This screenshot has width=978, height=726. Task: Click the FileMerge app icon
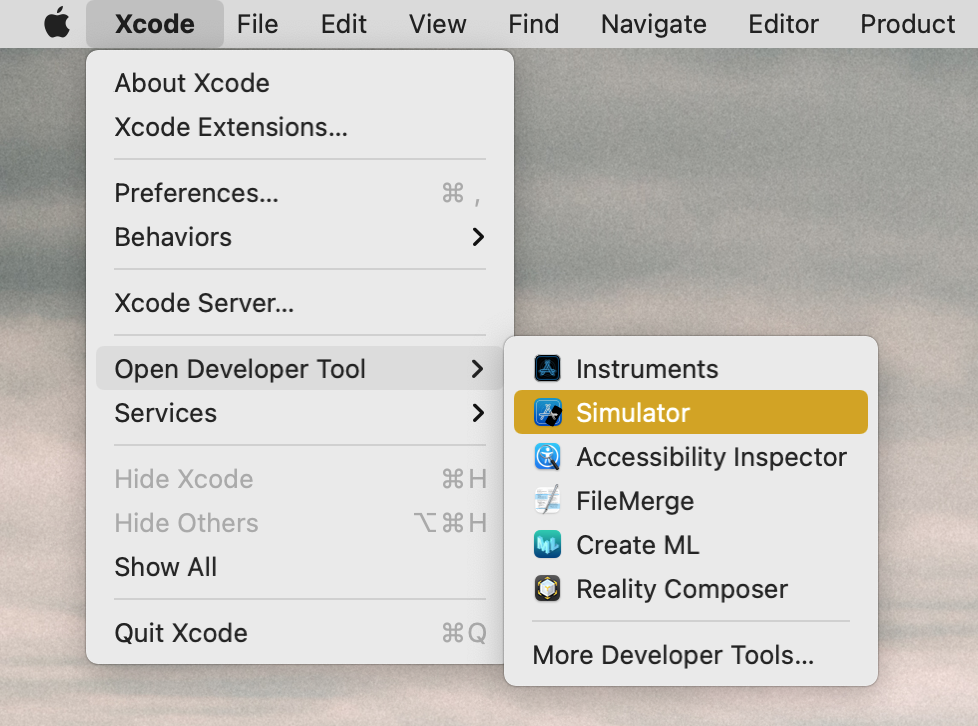[548, 501]
